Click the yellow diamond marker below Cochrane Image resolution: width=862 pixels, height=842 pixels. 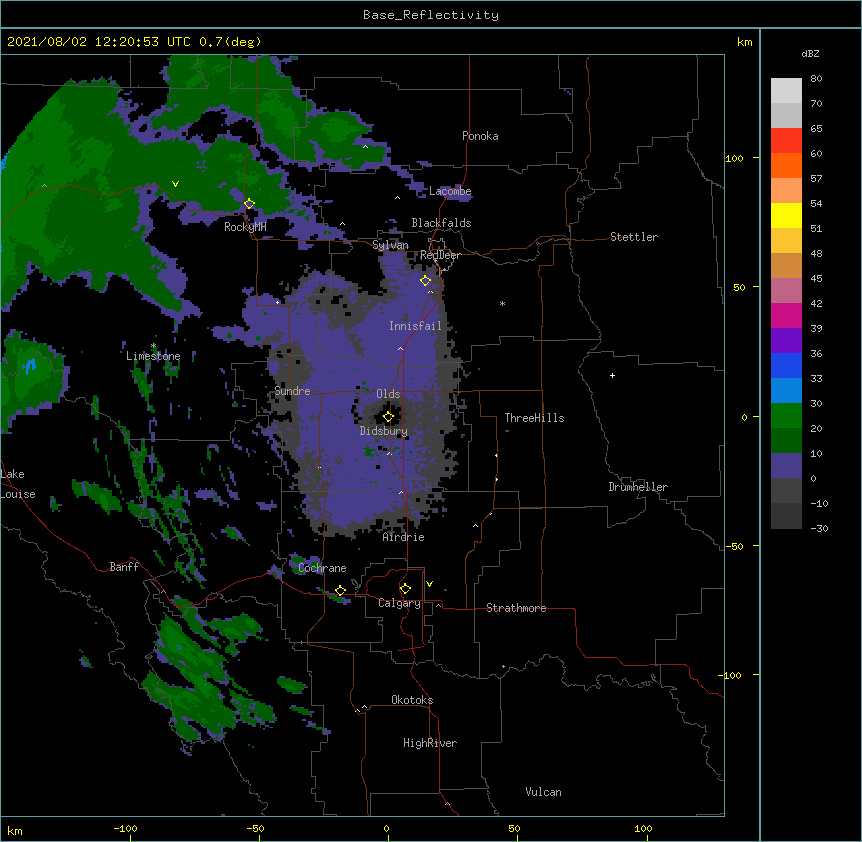click(340, 591)
